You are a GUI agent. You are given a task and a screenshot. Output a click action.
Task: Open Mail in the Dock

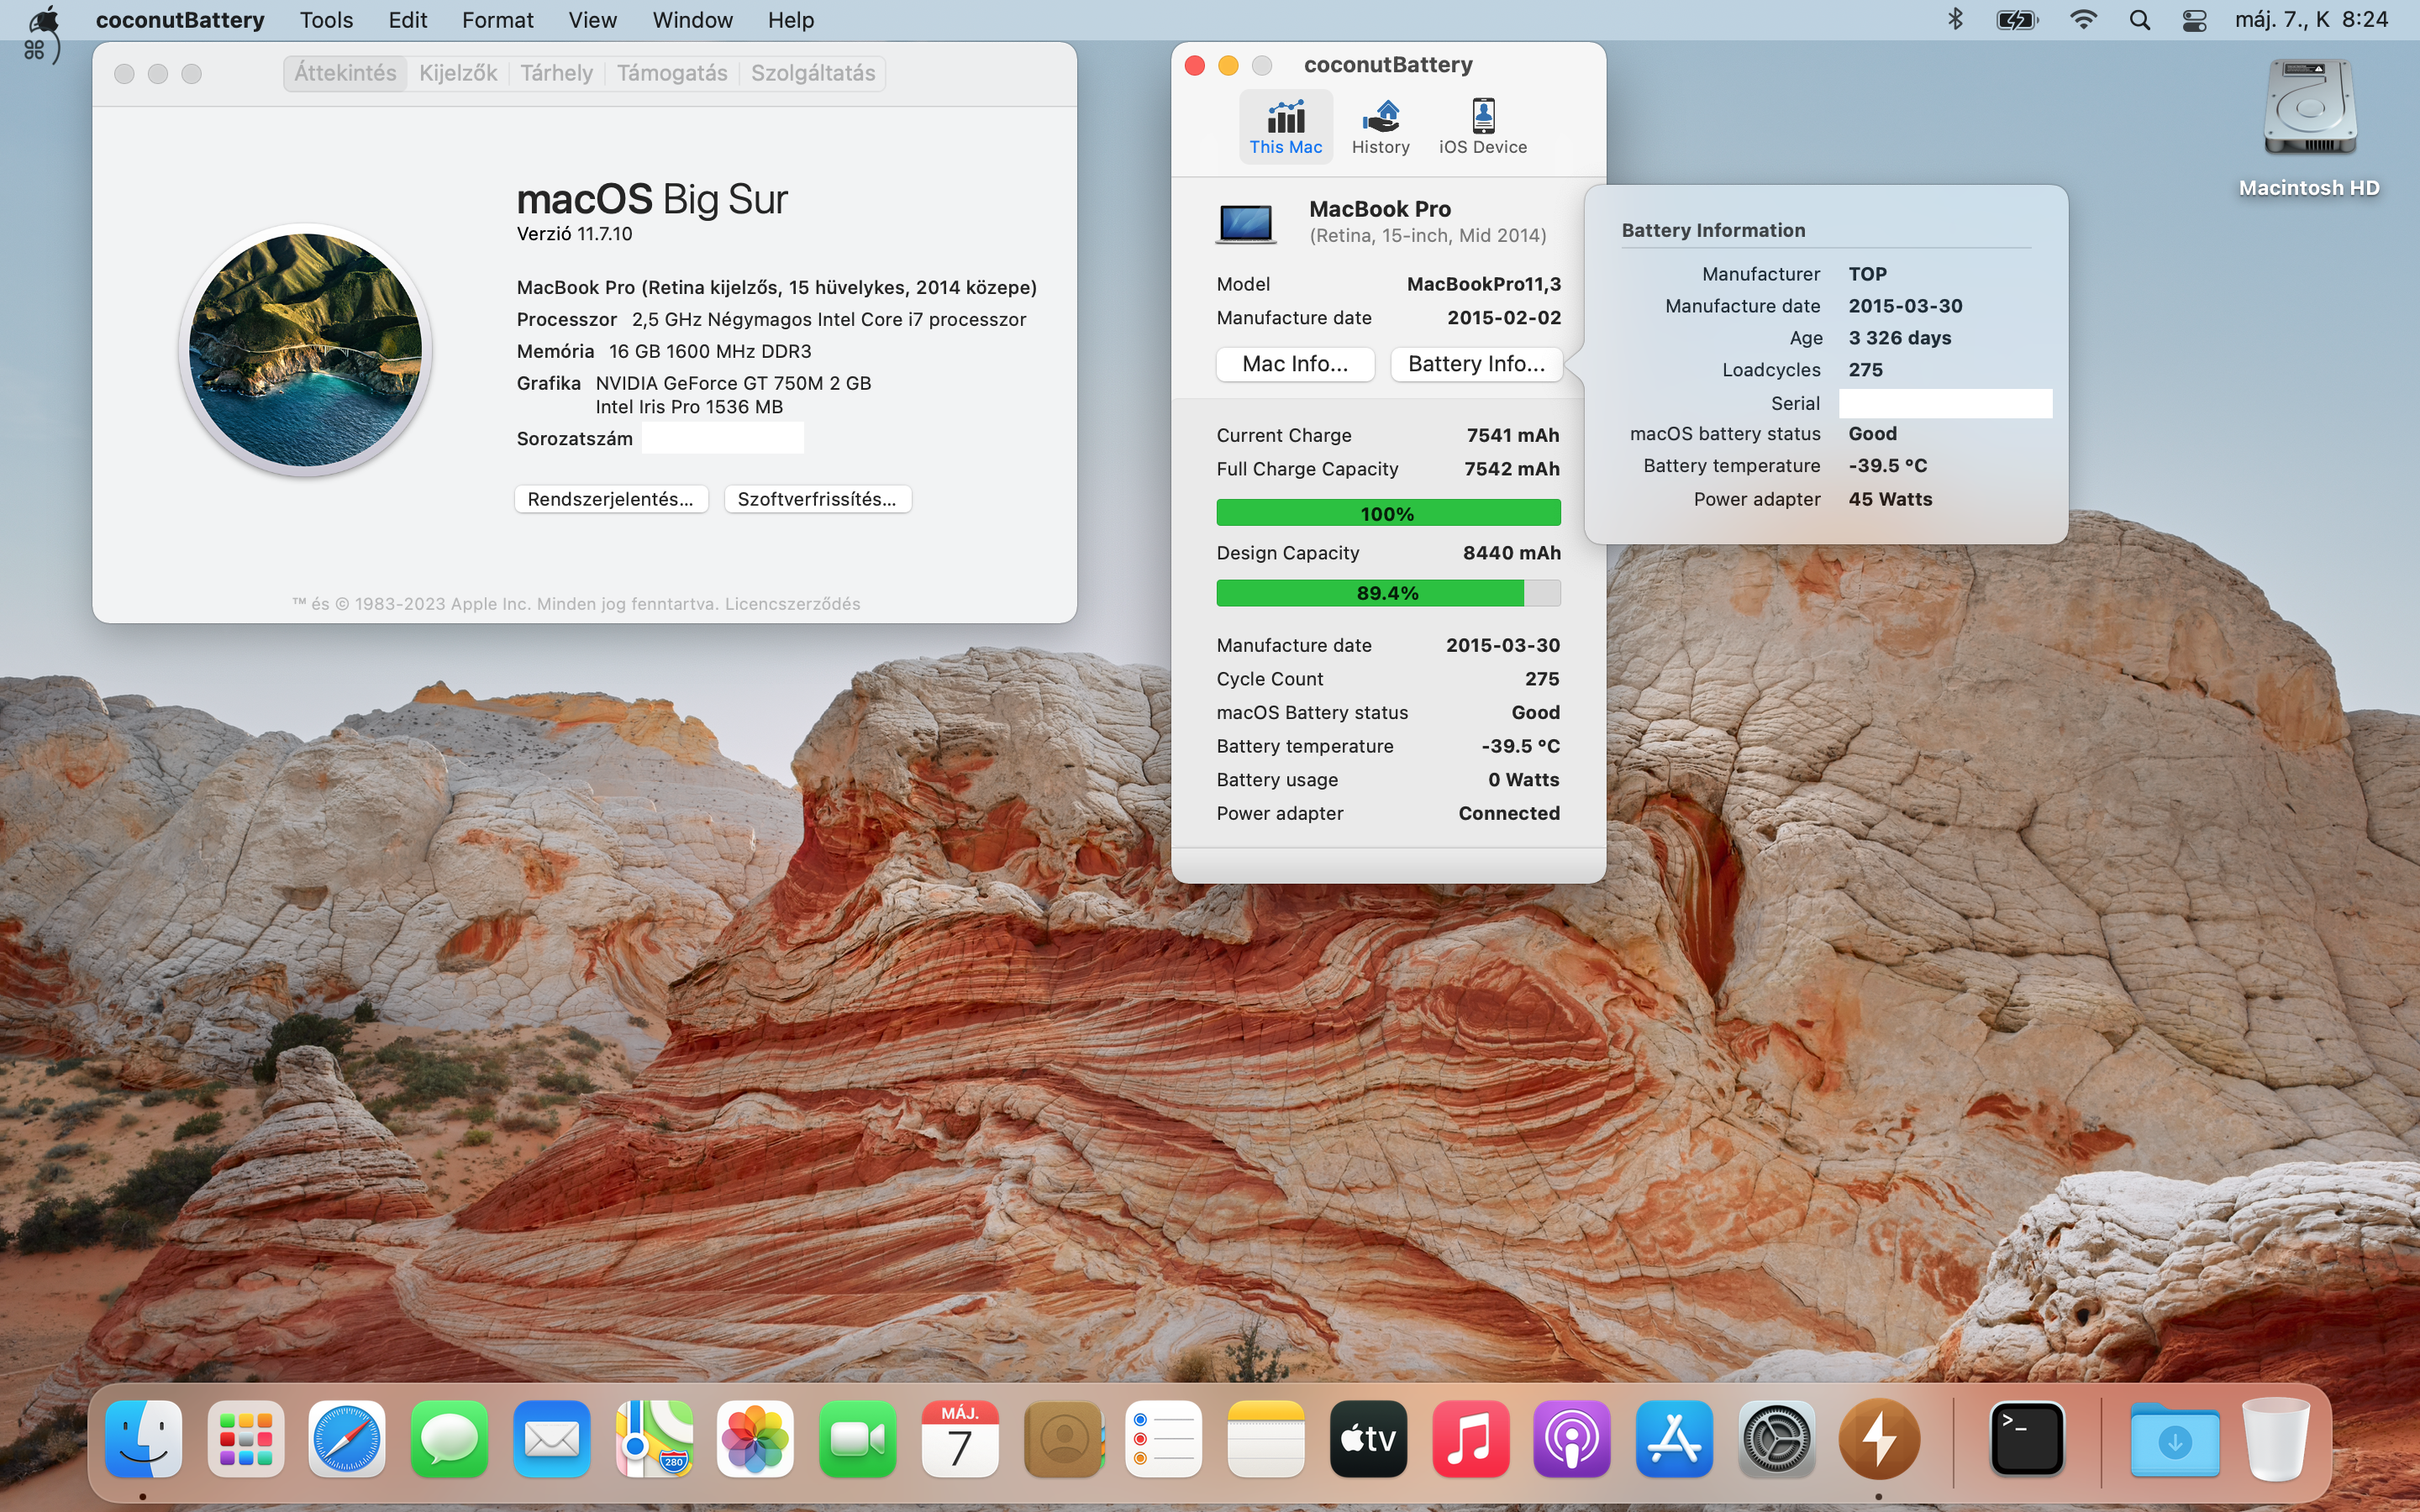click(551, 1438)
